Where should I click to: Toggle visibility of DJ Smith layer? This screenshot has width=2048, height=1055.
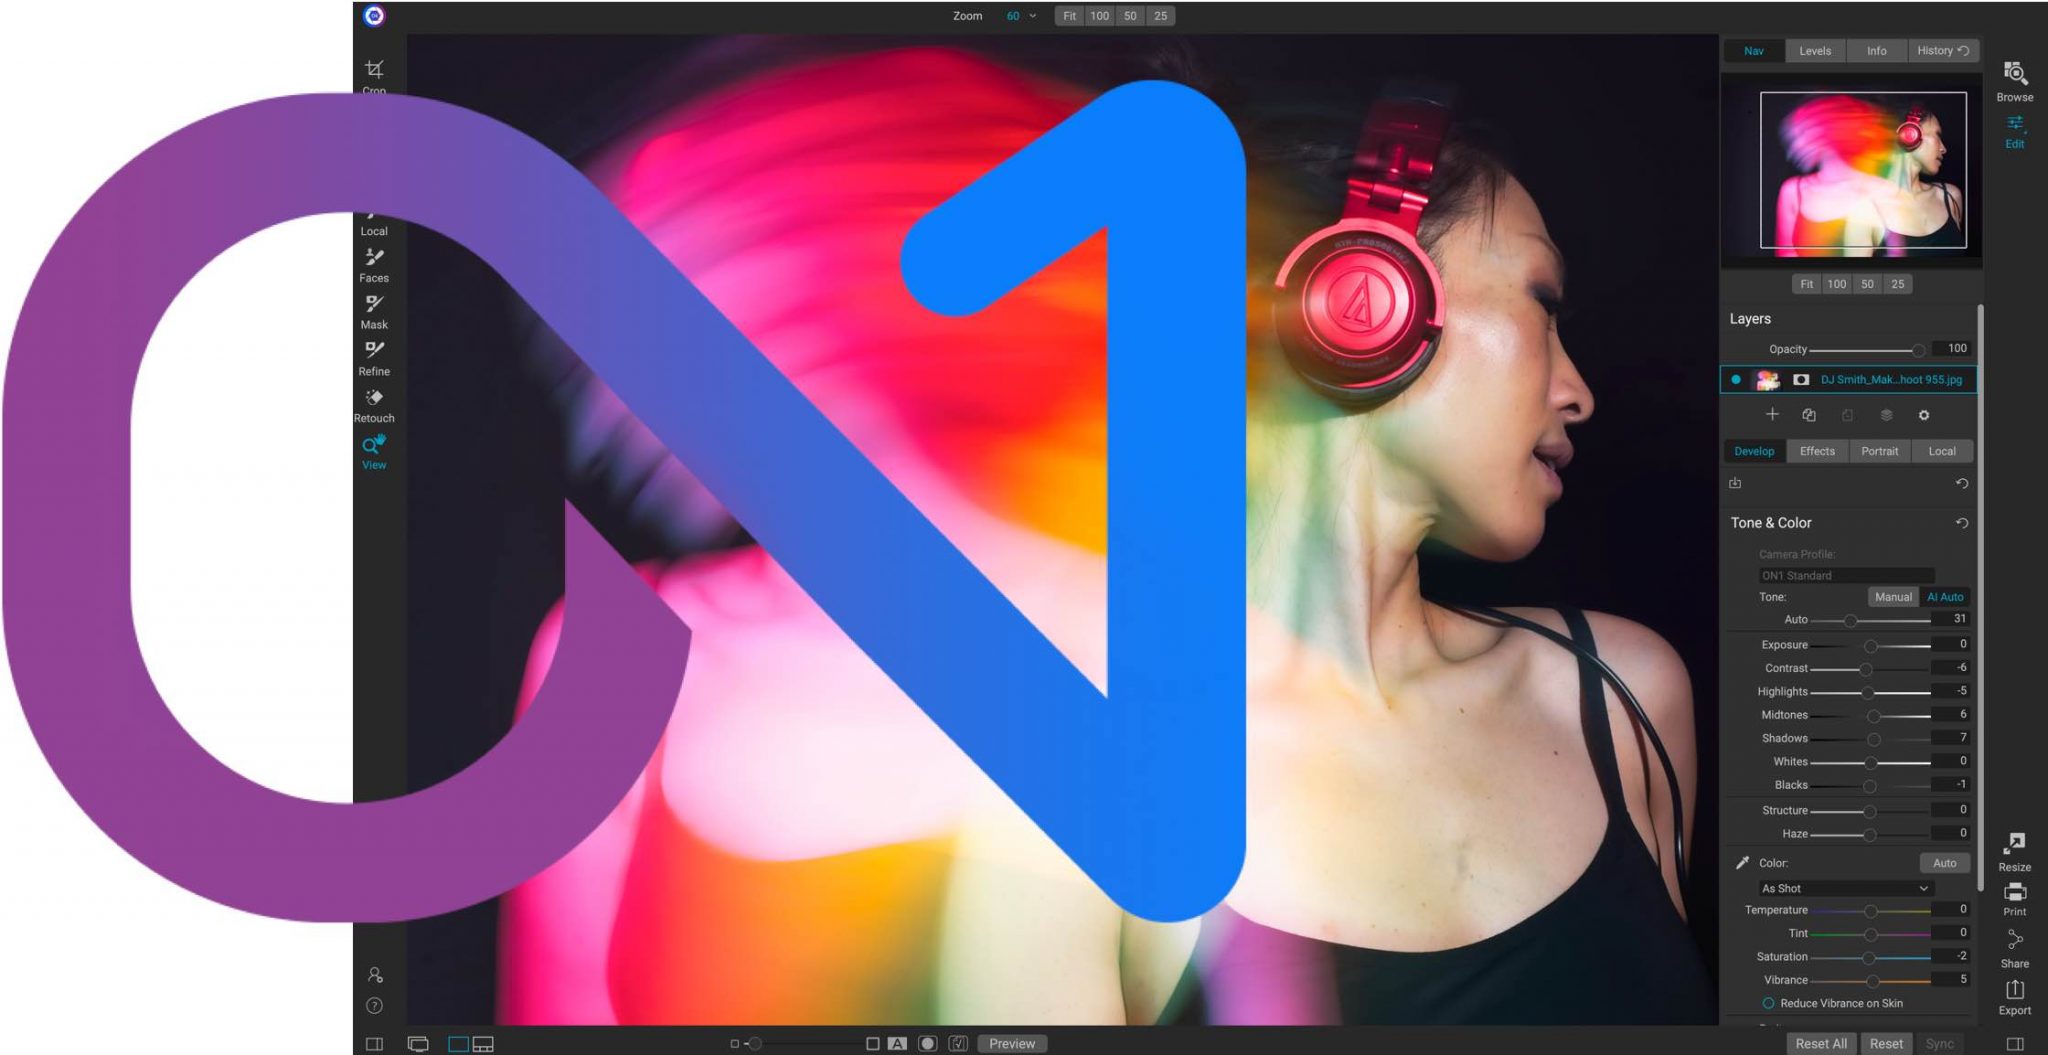pos(1736,380)
